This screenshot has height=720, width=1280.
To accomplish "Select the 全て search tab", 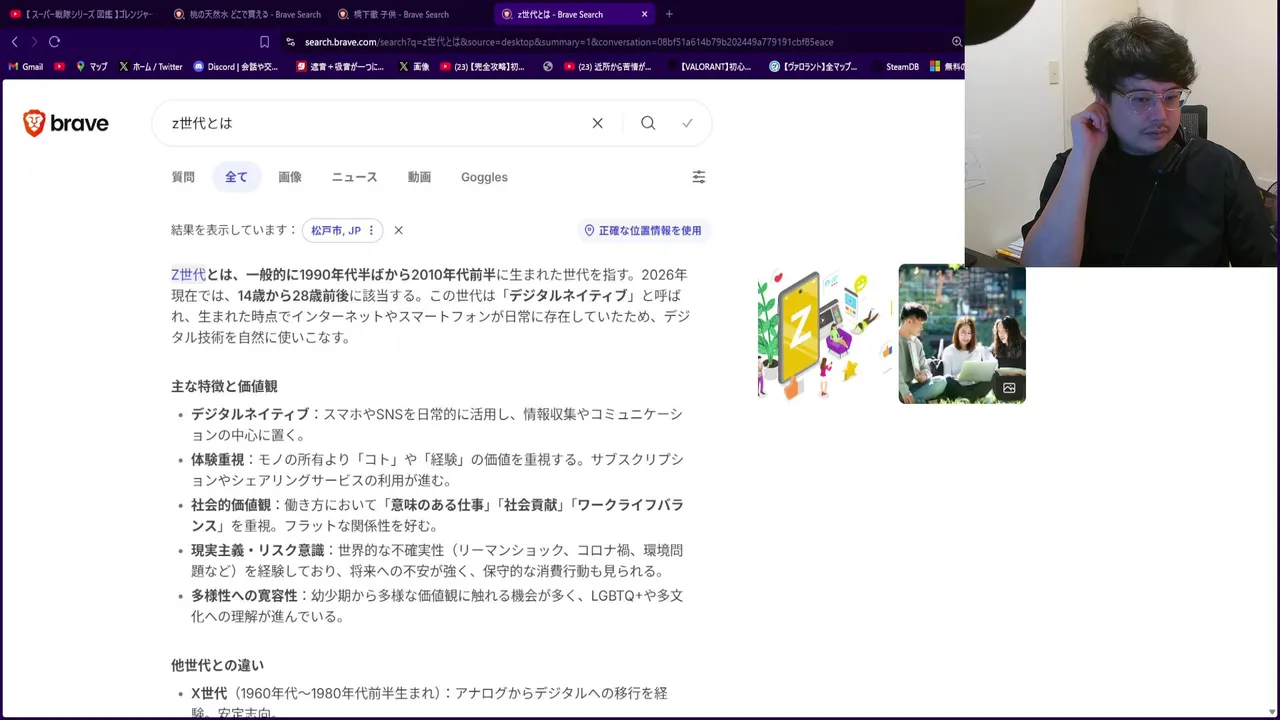I will pyautogui.click(x=236, y=177).
